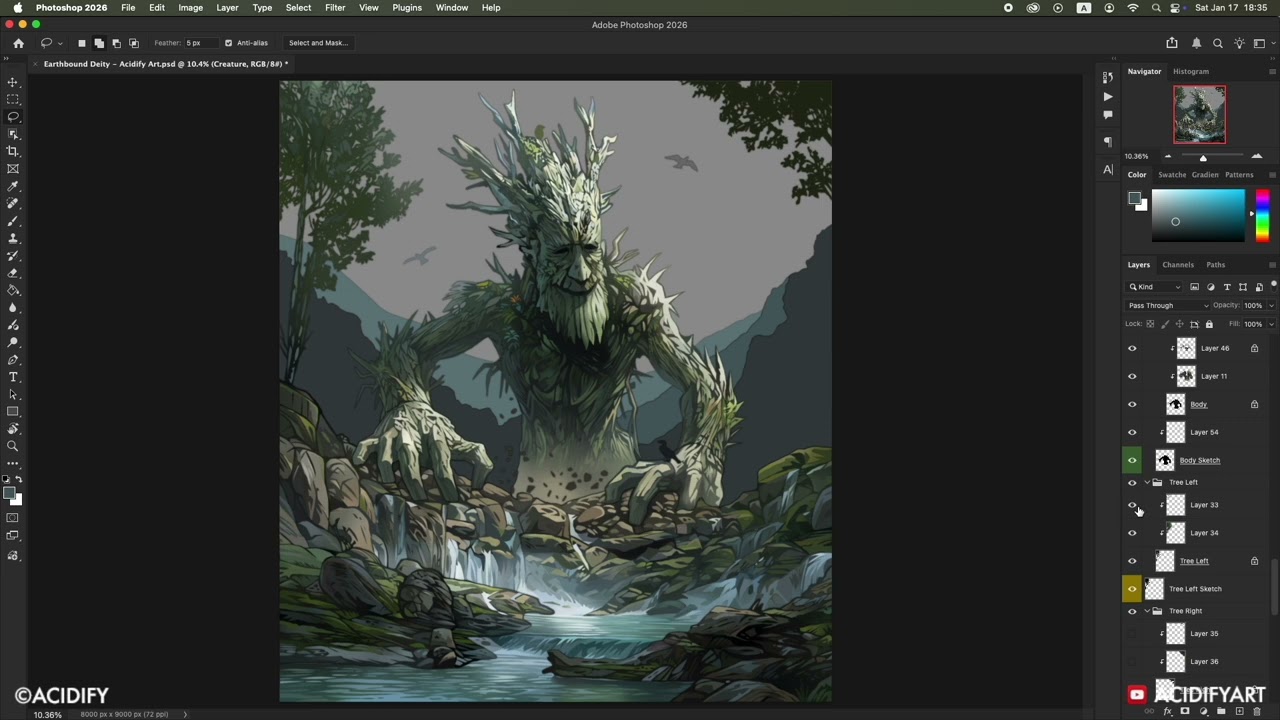1280x720 pixels.
Task: Open the Plugins menu
Action: tap(407, 7)
